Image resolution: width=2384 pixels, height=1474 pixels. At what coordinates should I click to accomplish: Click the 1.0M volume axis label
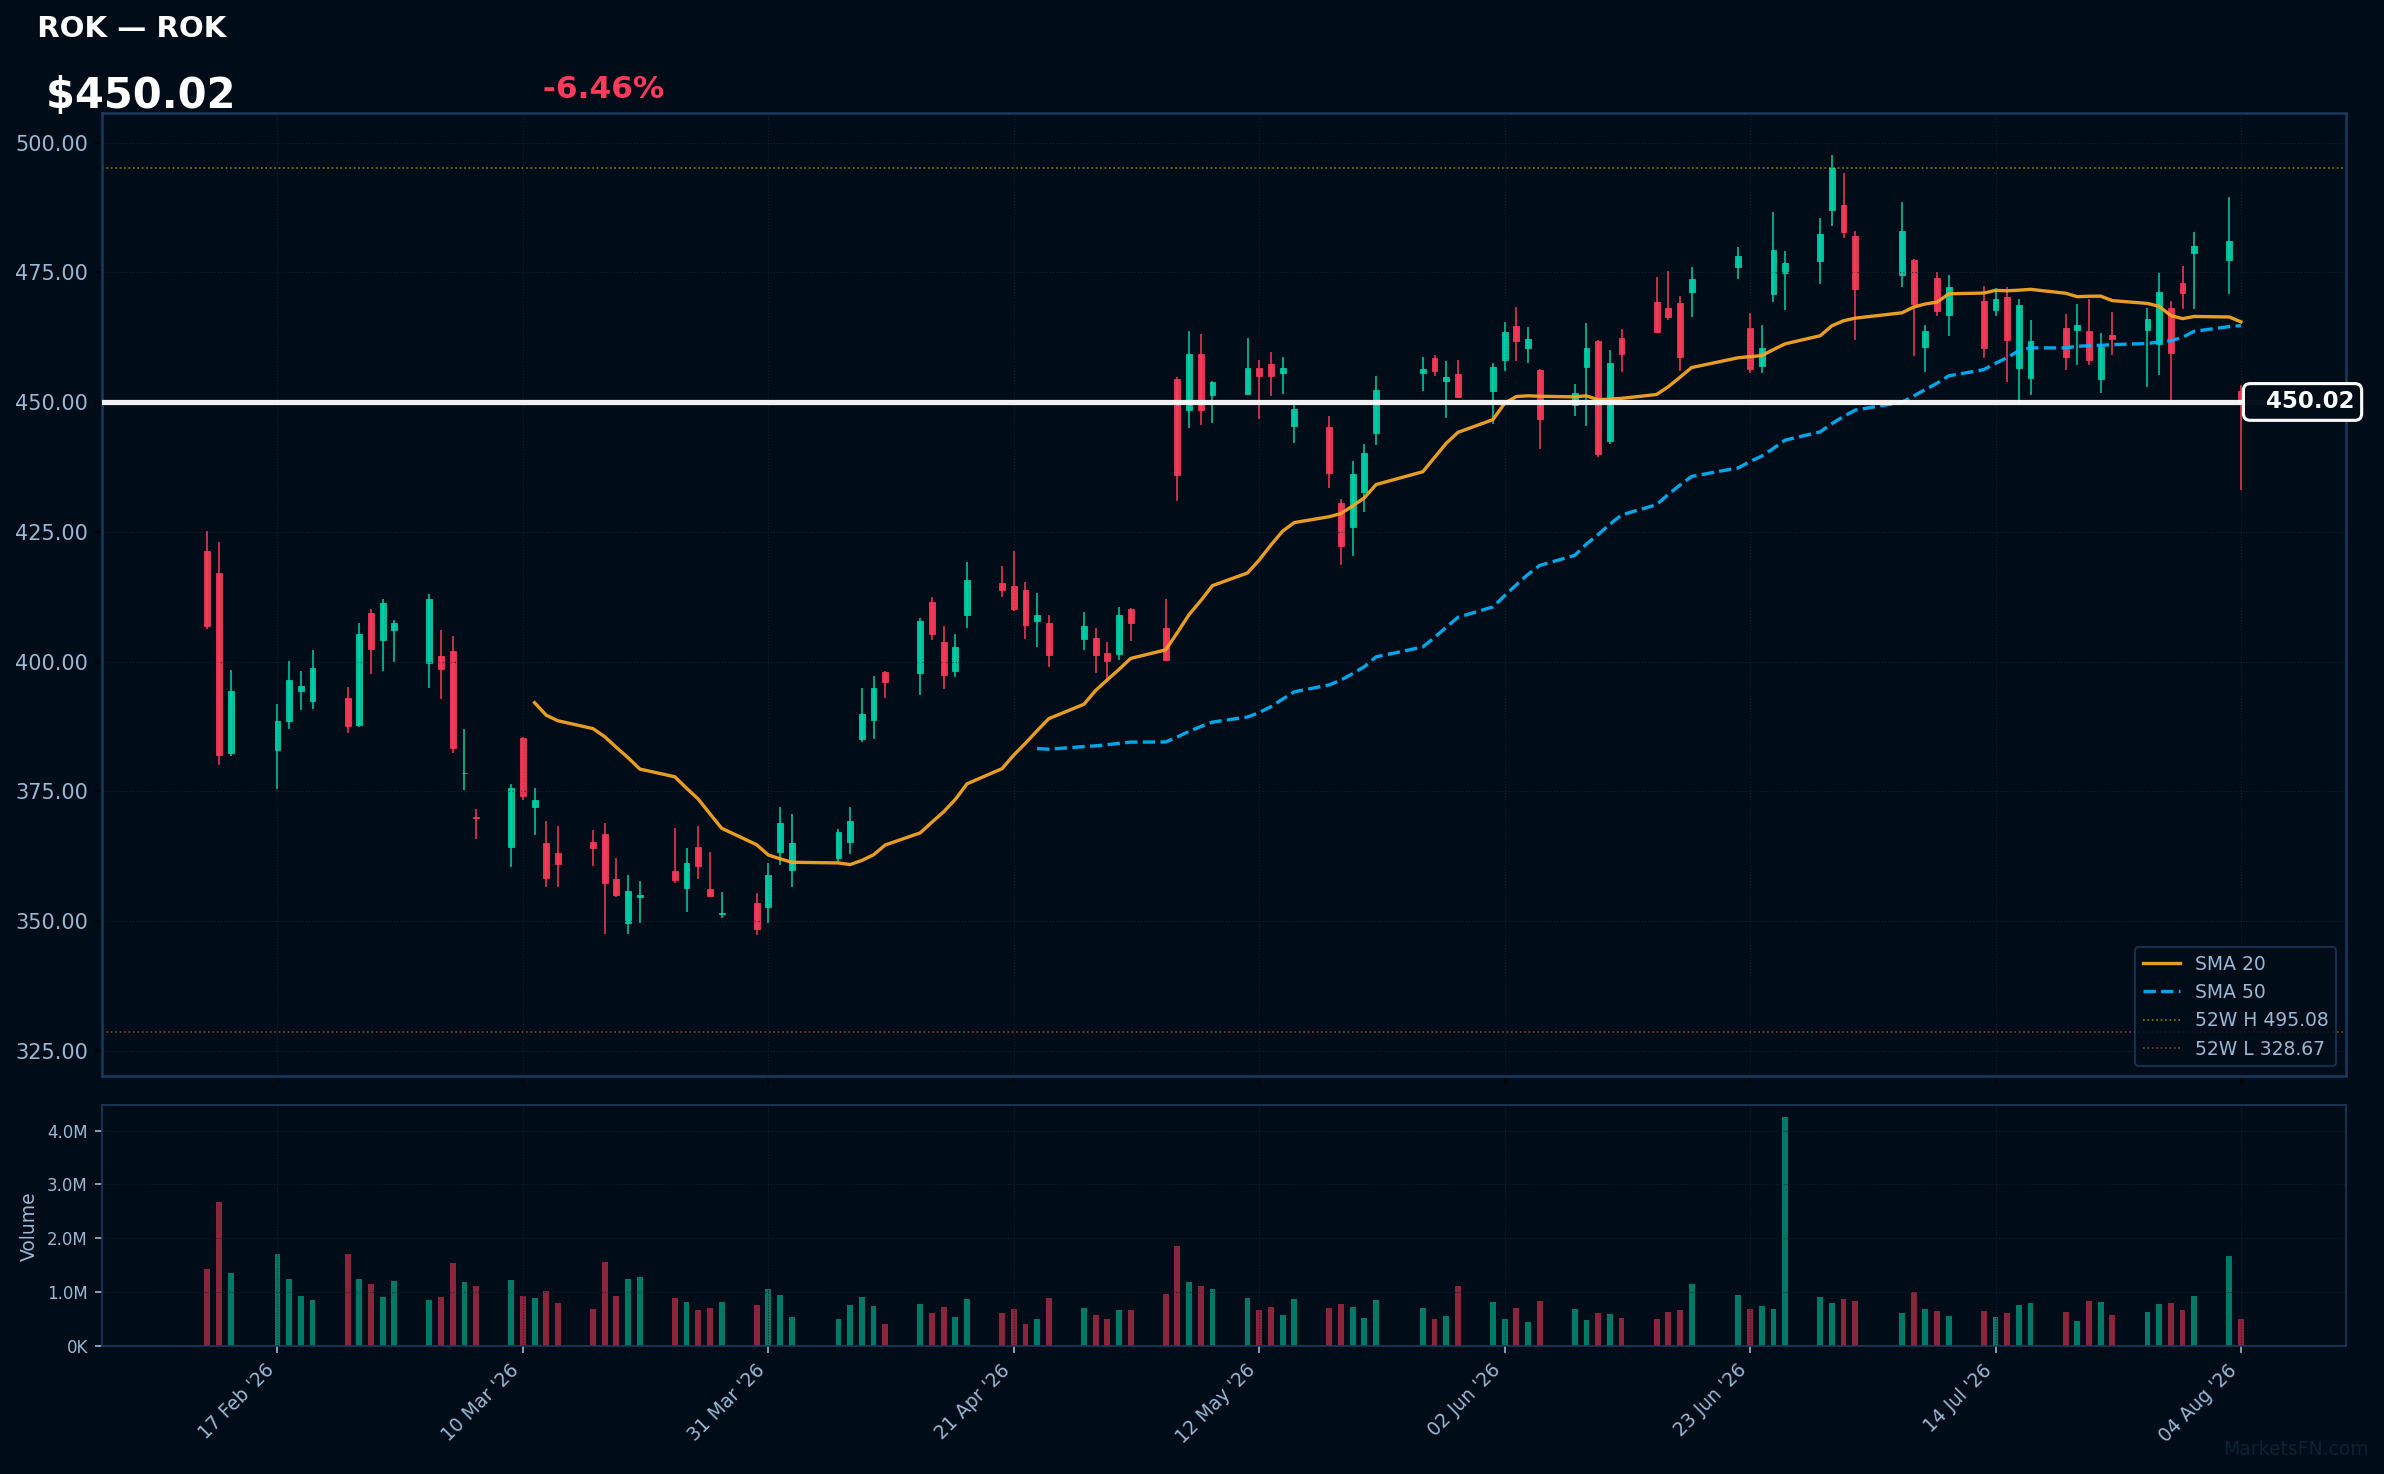coord(68,1292)
